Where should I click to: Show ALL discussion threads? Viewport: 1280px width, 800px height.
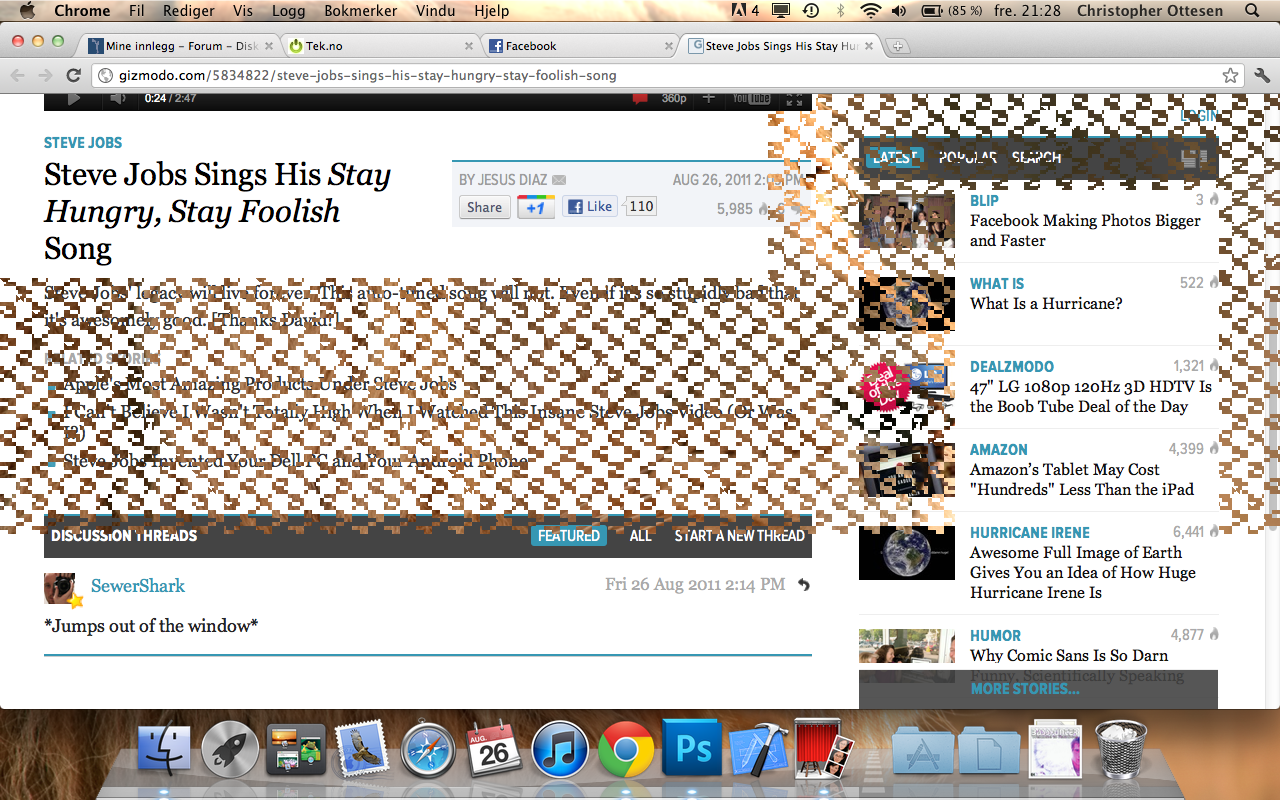tap(641, 536)
